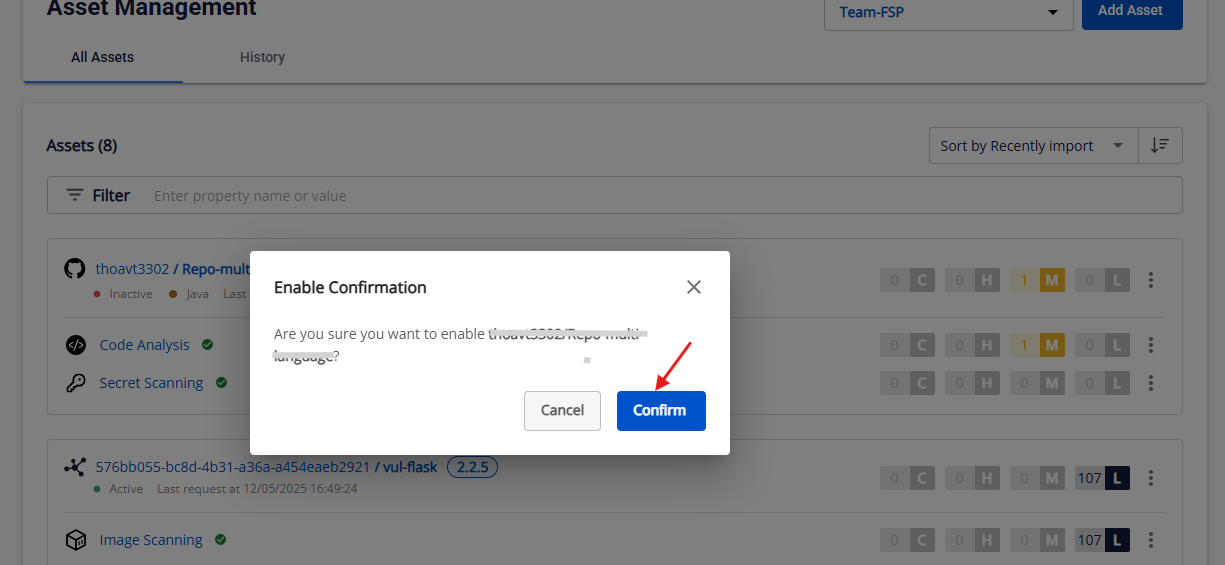Click the Active status under vul-flask
The image size is (1225, 565).
[126, 489]
